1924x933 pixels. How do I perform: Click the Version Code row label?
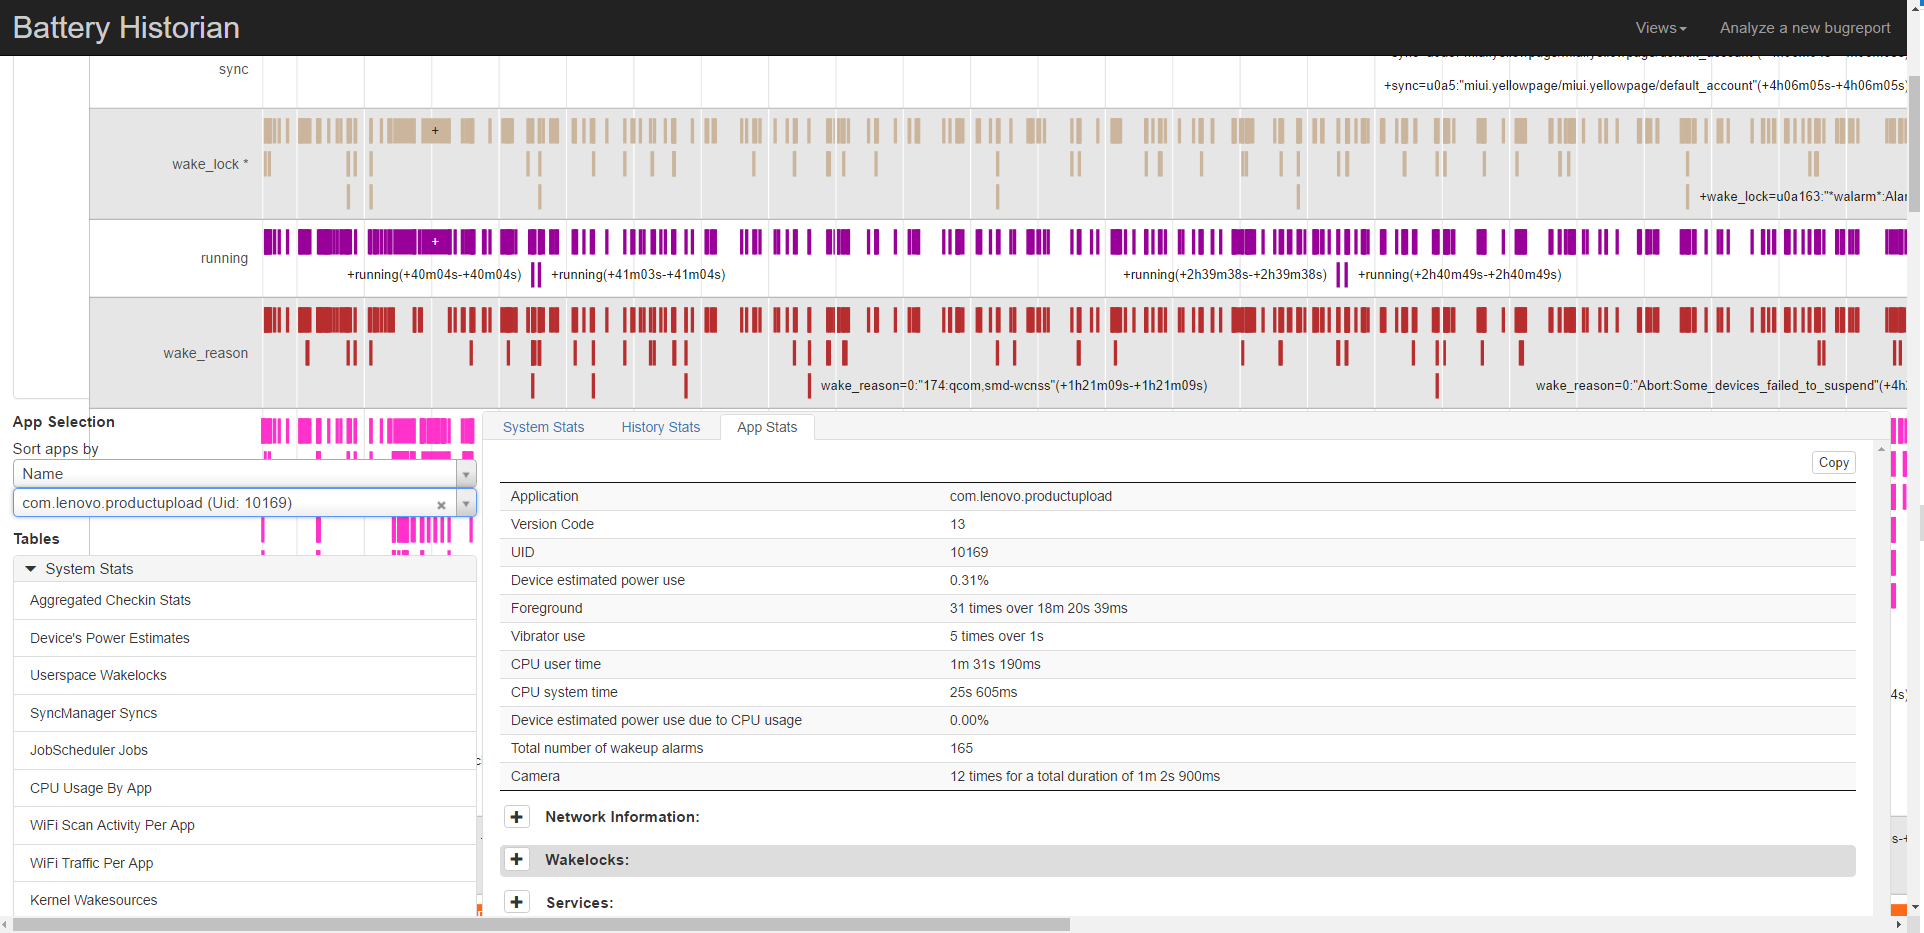pos(552,524)
